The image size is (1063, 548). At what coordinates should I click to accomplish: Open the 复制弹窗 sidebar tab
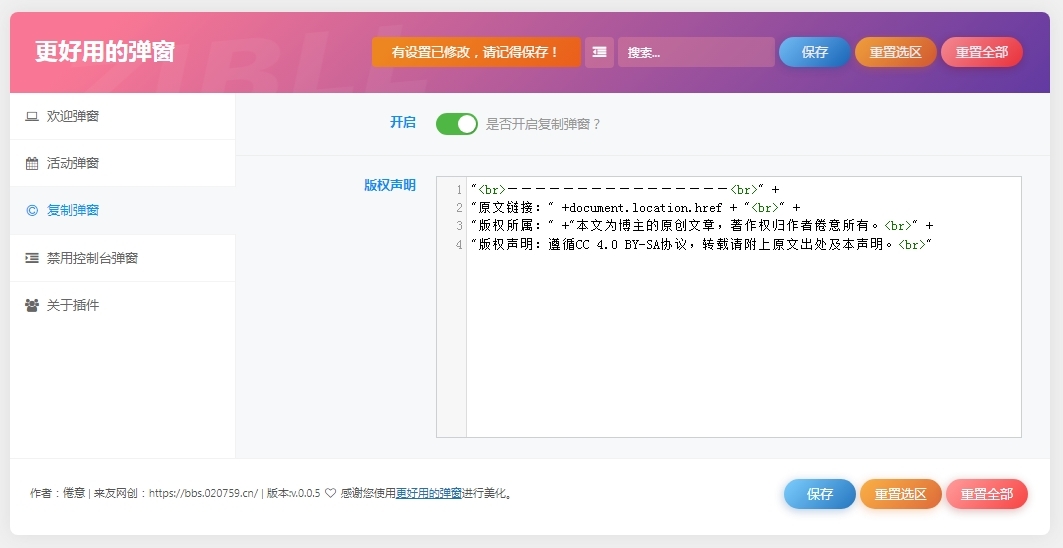73,210
